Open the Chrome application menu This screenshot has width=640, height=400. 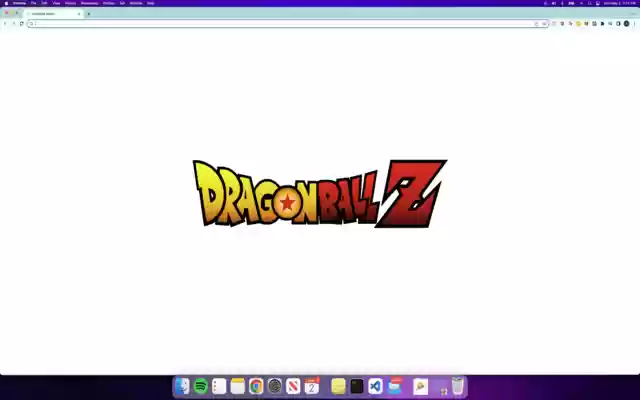[19, 3]
